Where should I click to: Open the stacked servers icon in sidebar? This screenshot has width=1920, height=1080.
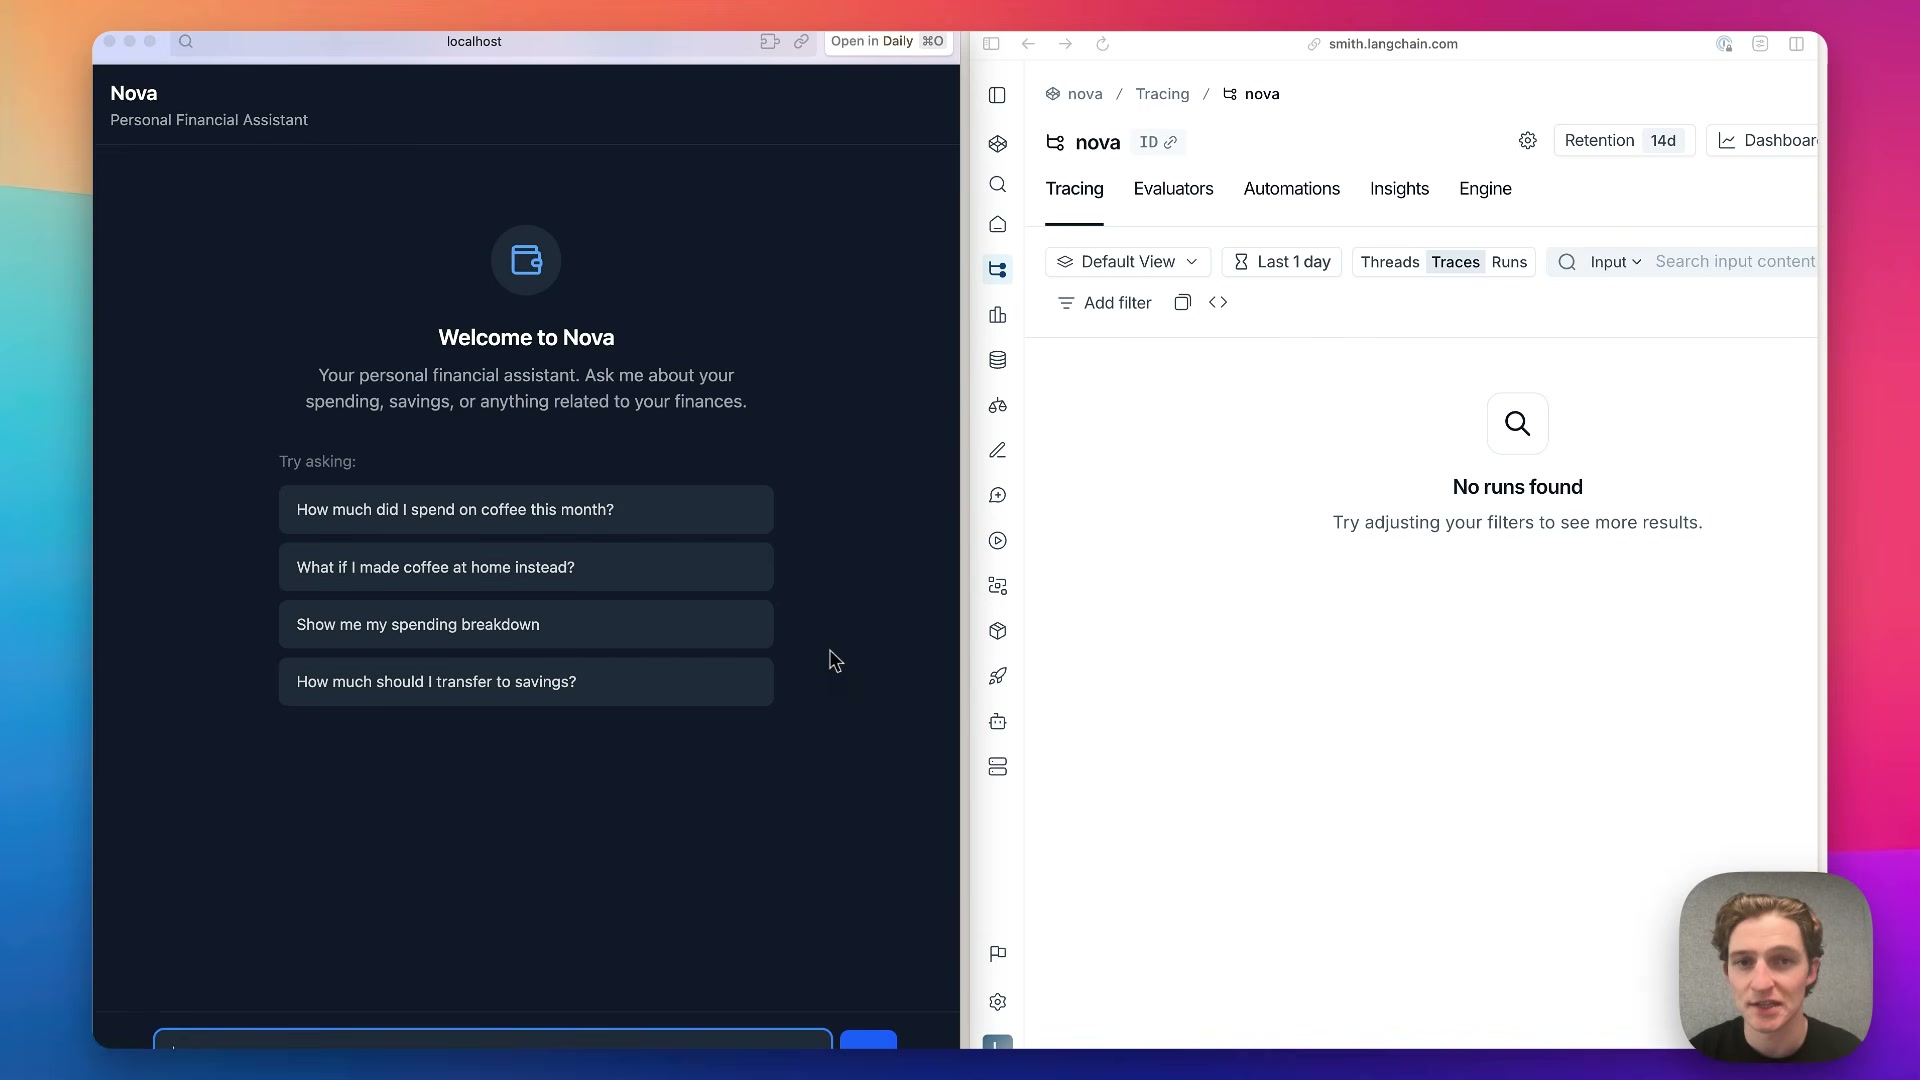pyautogui.click(x=997, y=767)
